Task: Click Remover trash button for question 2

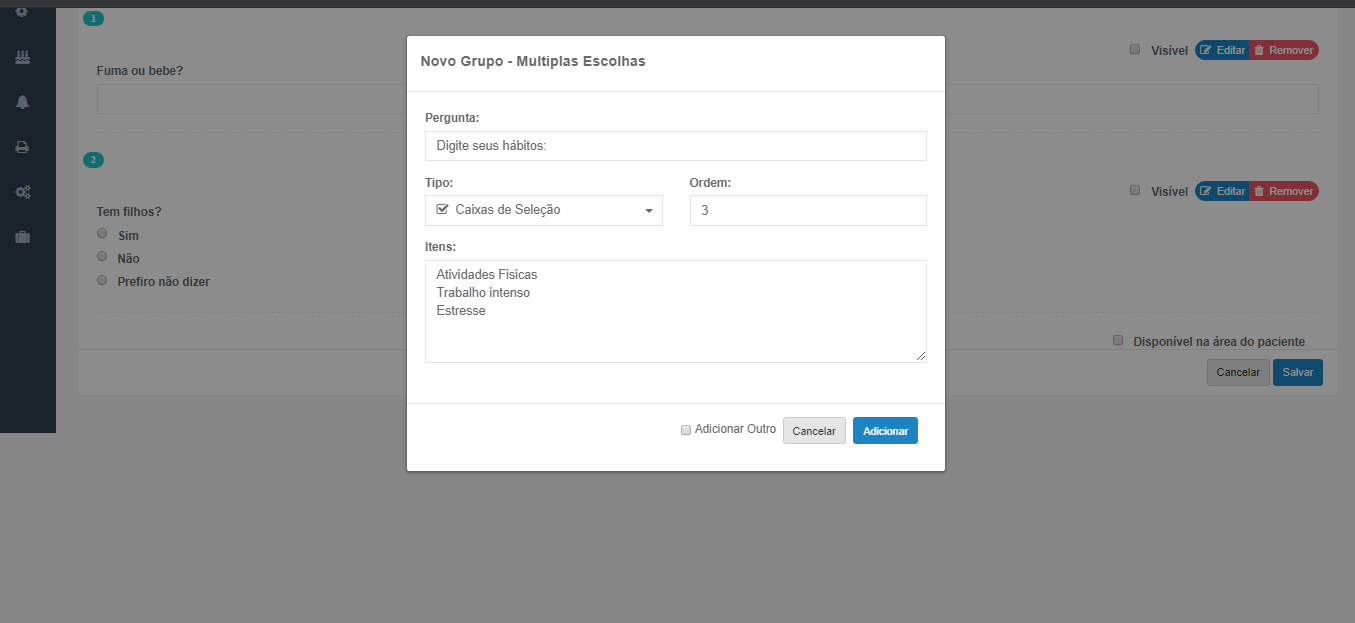Action: click(x=1284, y=191)
